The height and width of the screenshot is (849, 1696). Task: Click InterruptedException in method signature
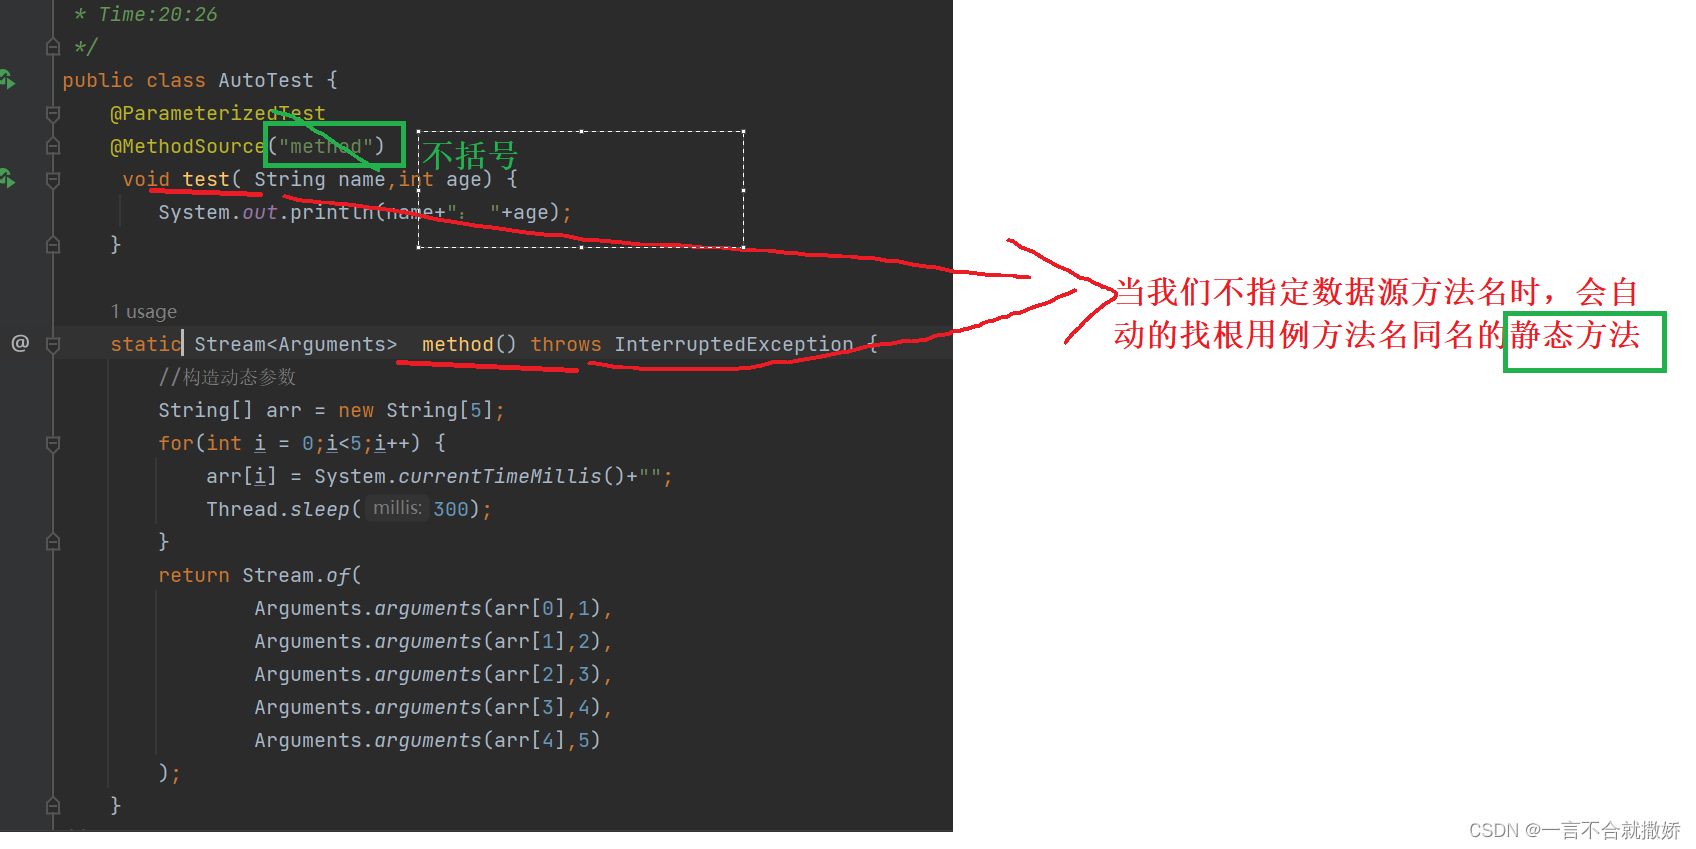click(x=733, y=344)
